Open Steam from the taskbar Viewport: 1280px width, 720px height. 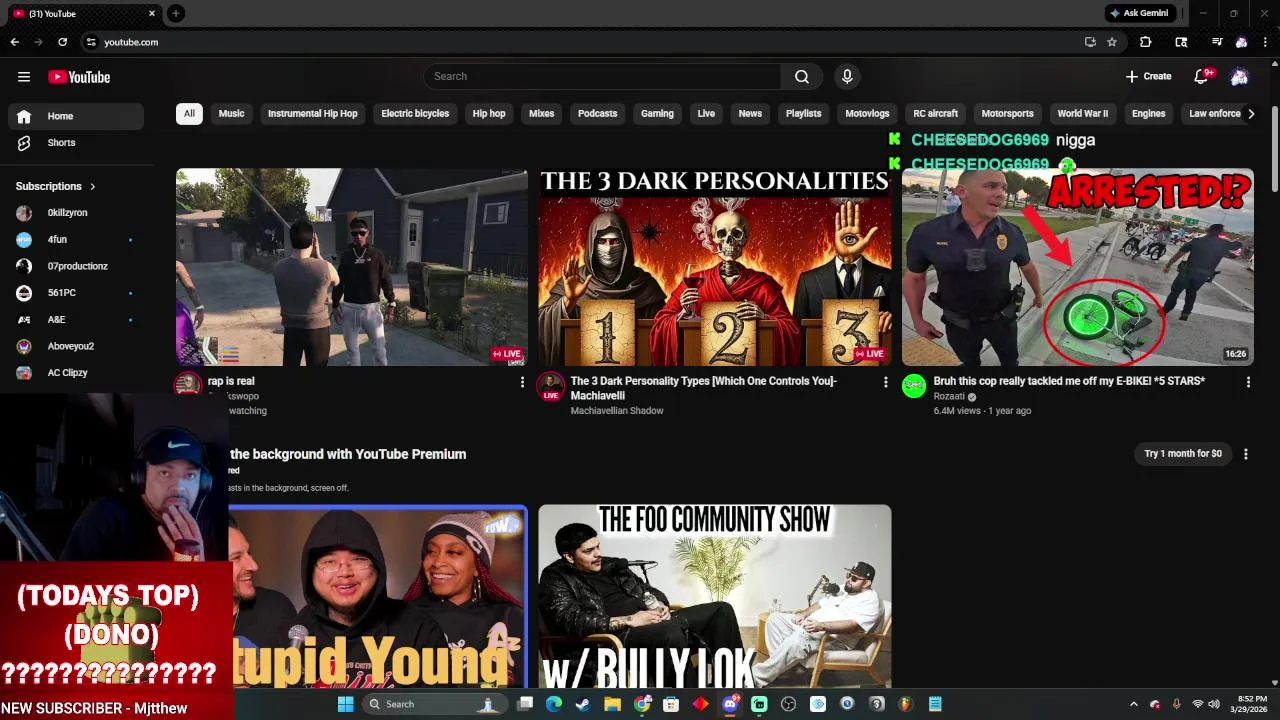pyautogui.click(x=582, y=704)
